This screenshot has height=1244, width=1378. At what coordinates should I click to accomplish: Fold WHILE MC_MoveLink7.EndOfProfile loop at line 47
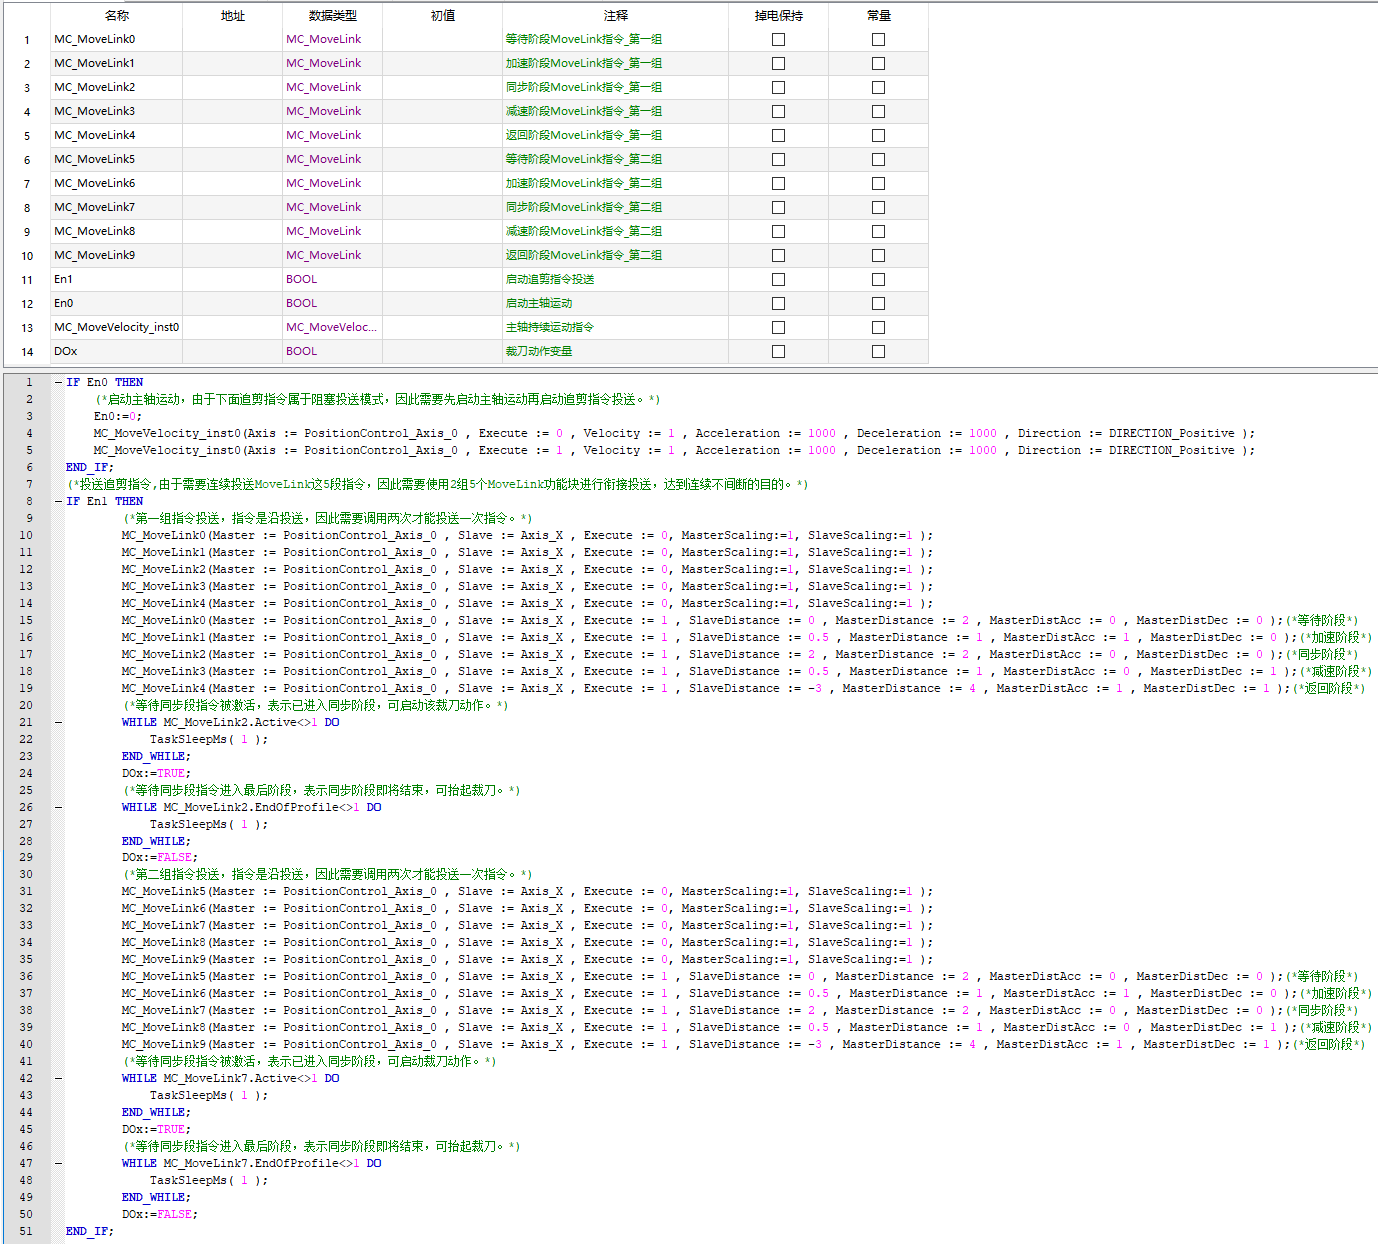[58, 1163]
